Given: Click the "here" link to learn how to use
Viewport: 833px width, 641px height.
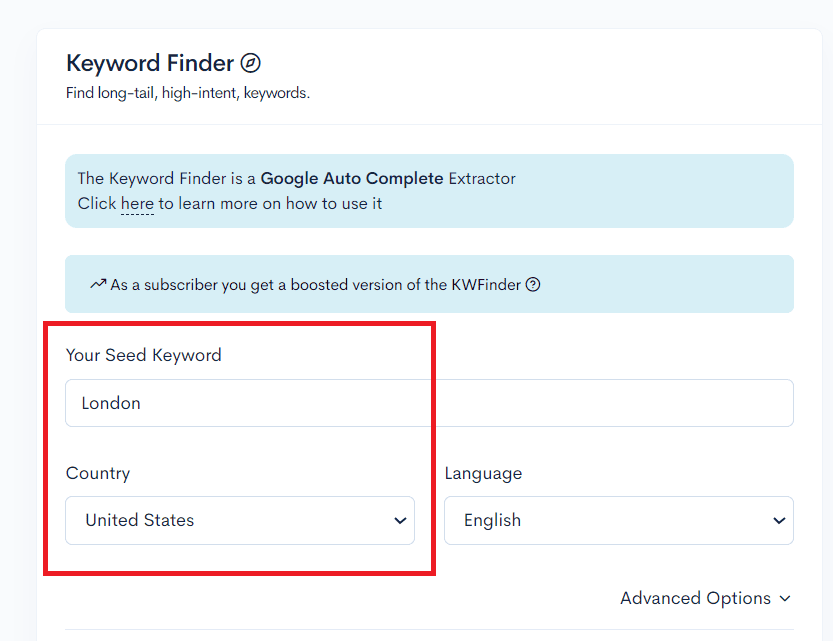Looking at the screenshot, I should pyautogui.click(x=137, y=203).
